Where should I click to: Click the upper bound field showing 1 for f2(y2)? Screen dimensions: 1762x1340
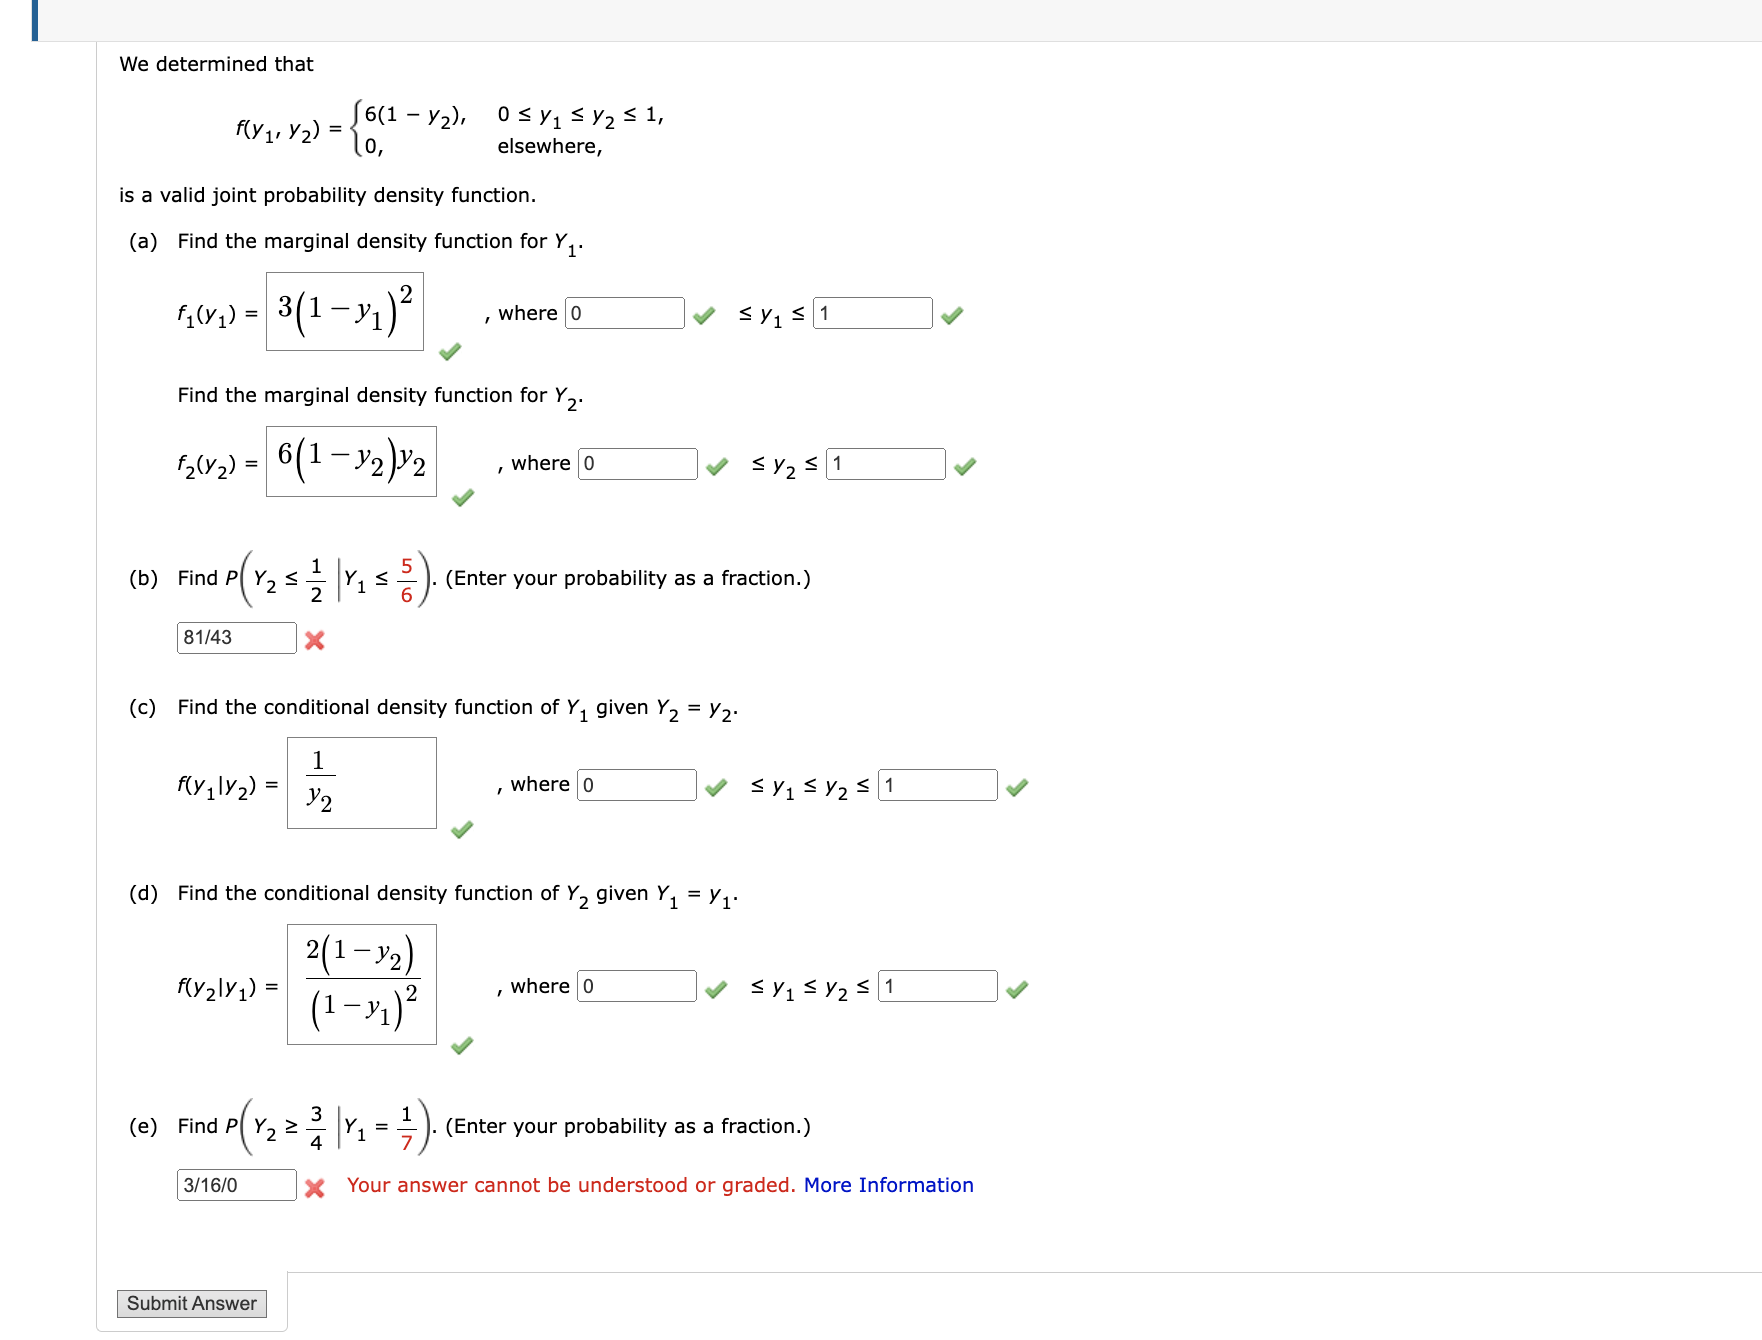click(x=884, y=464)
